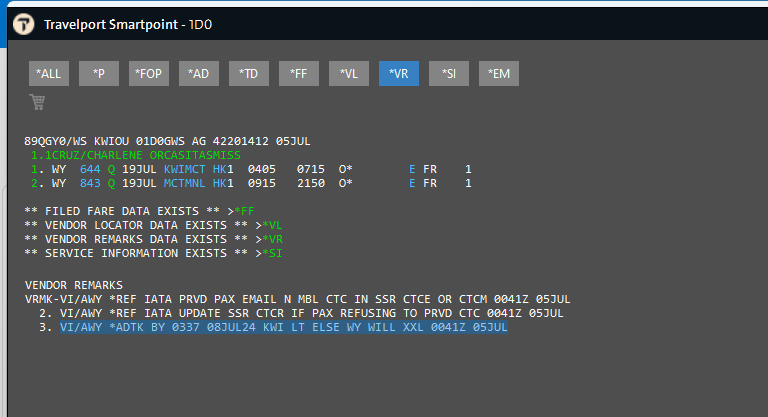Select the highlighted *VR button
The height and width of the screenshot is (417, 768).
pos(399,74)
